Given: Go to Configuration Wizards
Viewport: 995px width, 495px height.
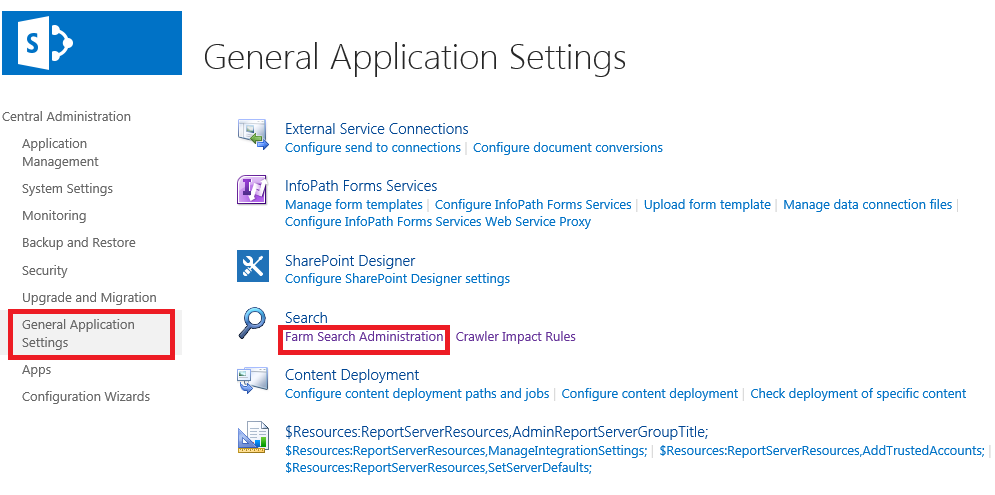Looking at the screenshot, I should click(x=86, y=397).
